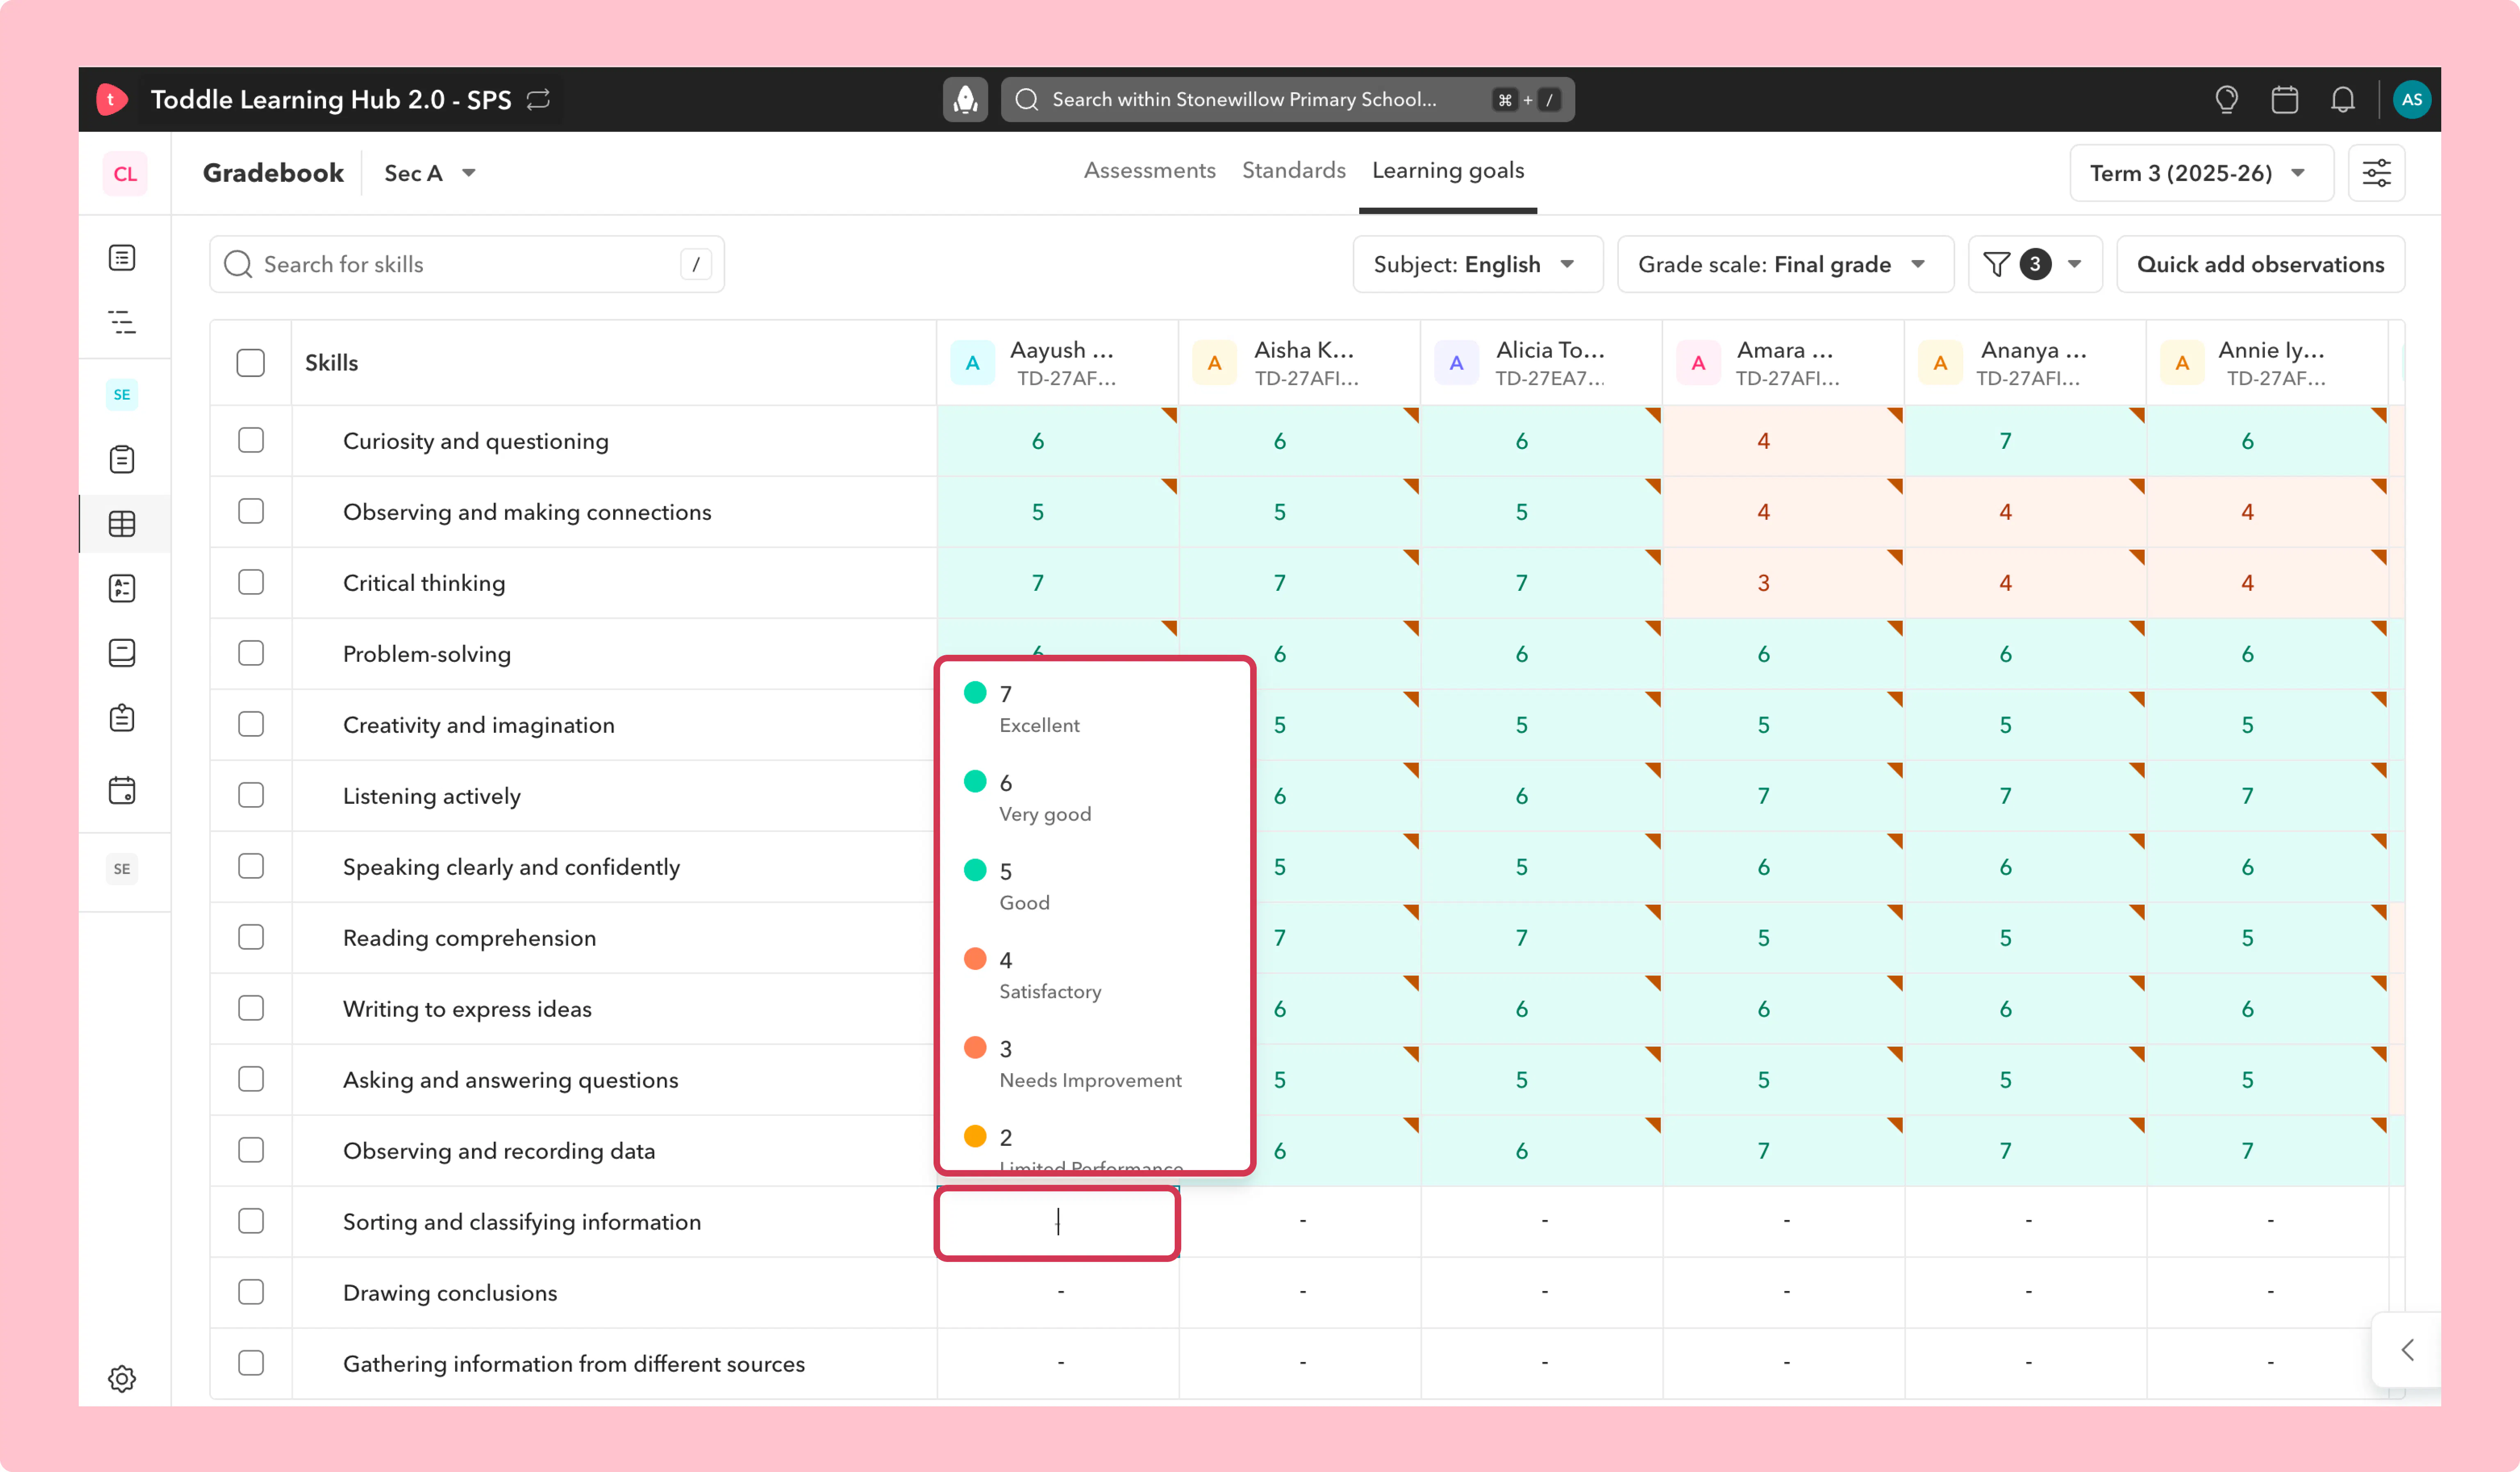The height and width of the screenshot is (1472, 2520).
Task: Click the Search for skills field
Action: 467,264
